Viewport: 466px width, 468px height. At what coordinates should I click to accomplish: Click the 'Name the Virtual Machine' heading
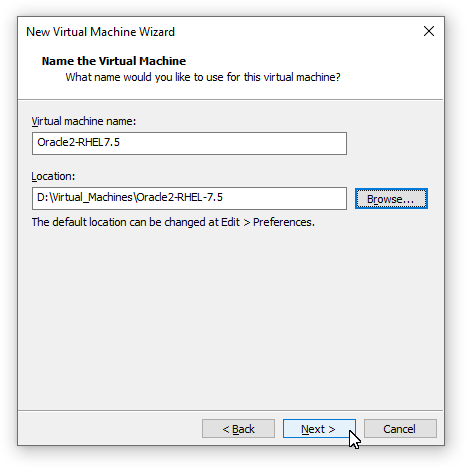click(x=114, y=61)
